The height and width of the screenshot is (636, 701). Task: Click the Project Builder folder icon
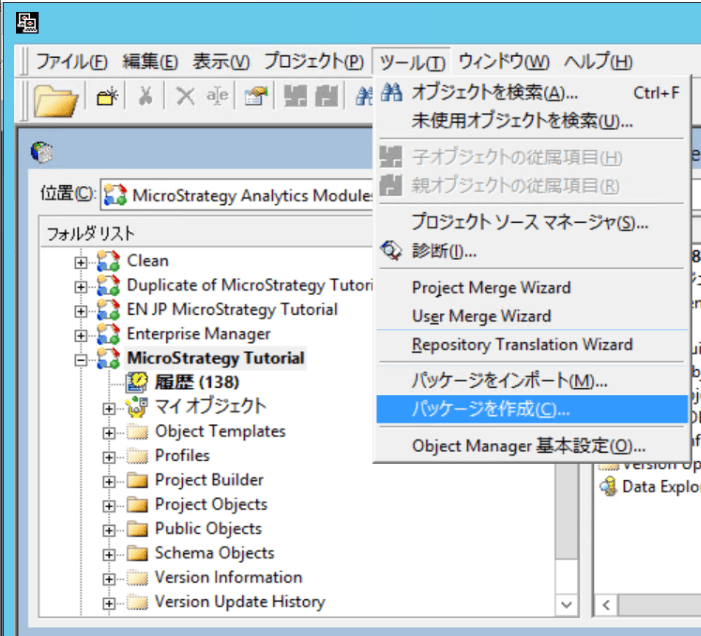[x=137, y=480]
